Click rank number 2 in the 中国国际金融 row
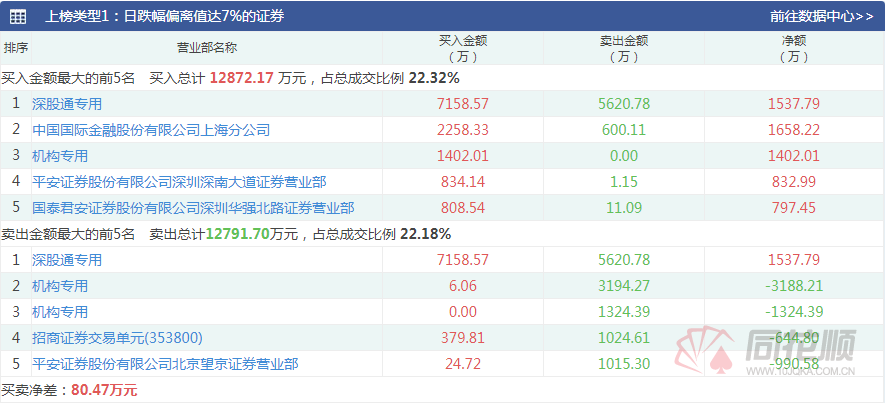 click(16, 130)
